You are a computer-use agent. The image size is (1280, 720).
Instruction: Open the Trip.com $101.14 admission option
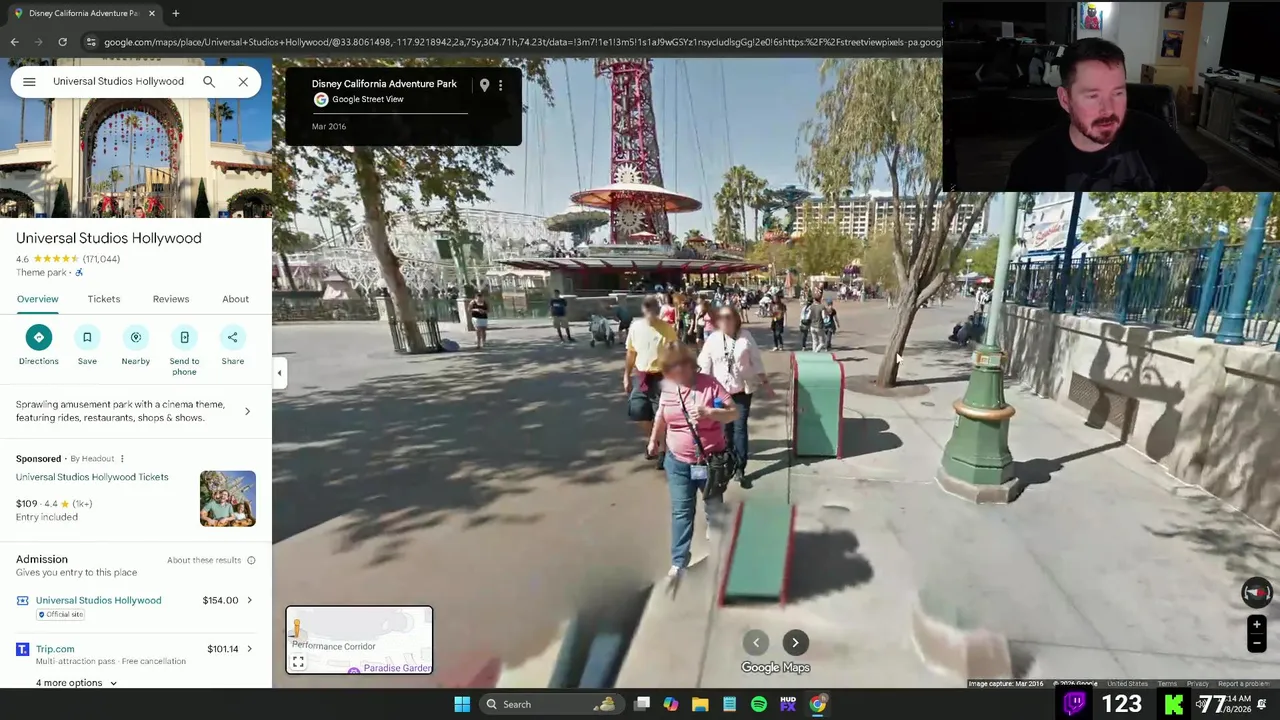tap(135, 654)
